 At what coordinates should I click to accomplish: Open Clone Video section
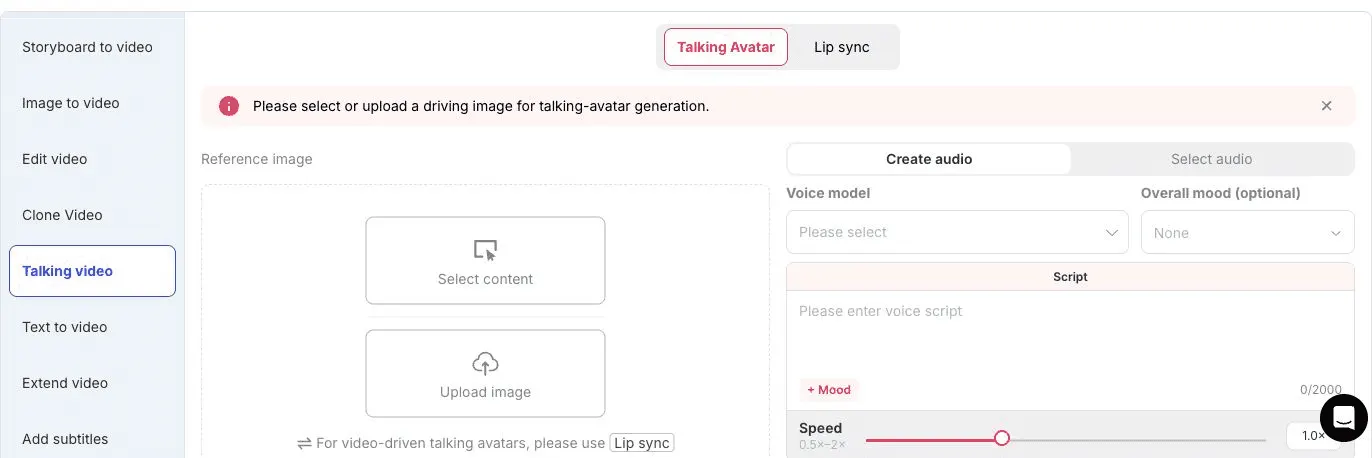click(92, 215)
